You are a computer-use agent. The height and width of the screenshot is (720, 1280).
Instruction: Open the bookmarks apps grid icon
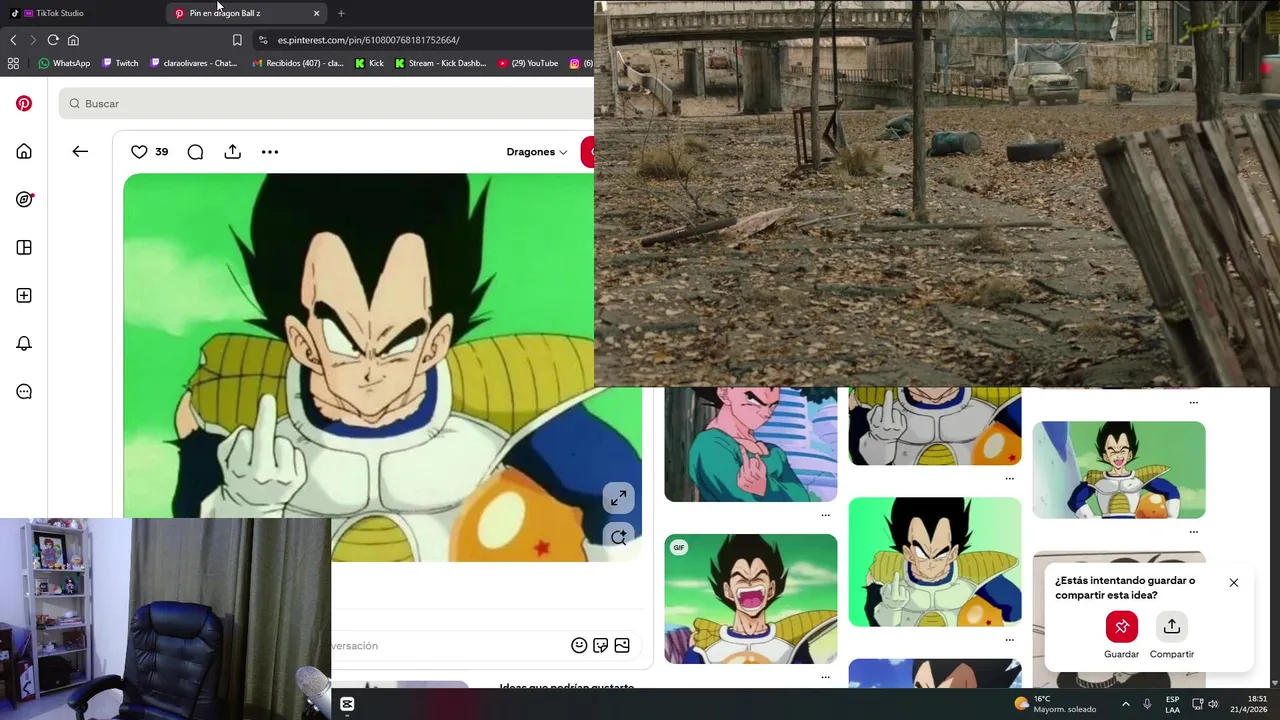13,63
